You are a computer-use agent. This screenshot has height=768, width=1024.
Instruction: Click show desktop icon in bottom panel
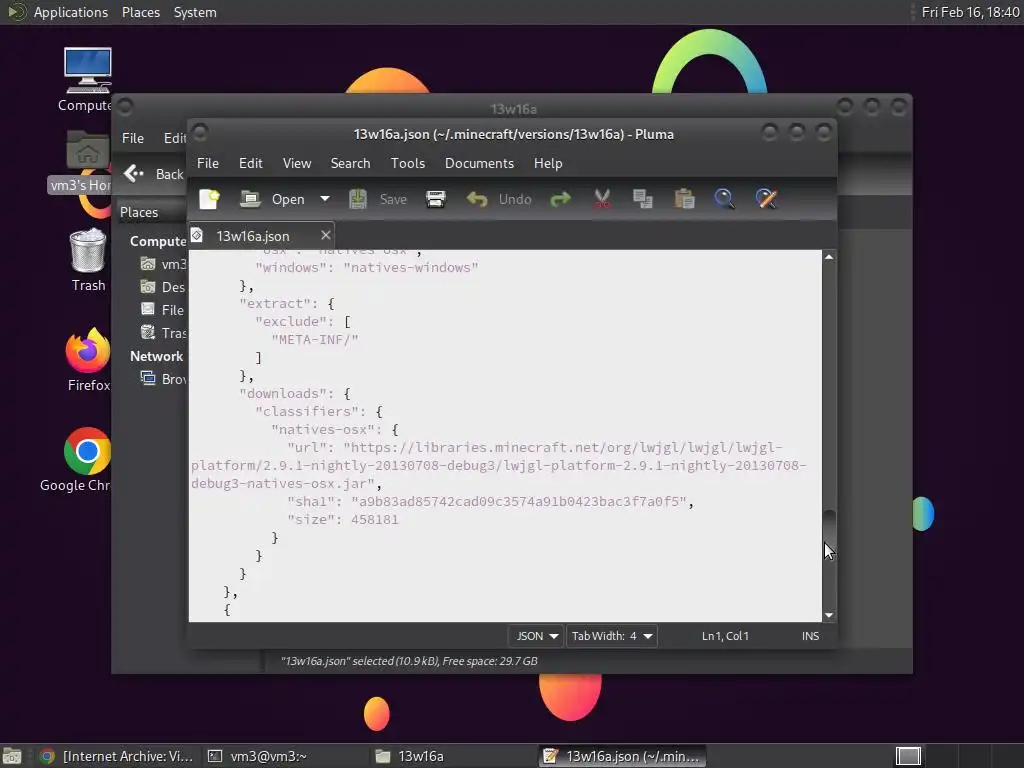click(x=12, y=757)
